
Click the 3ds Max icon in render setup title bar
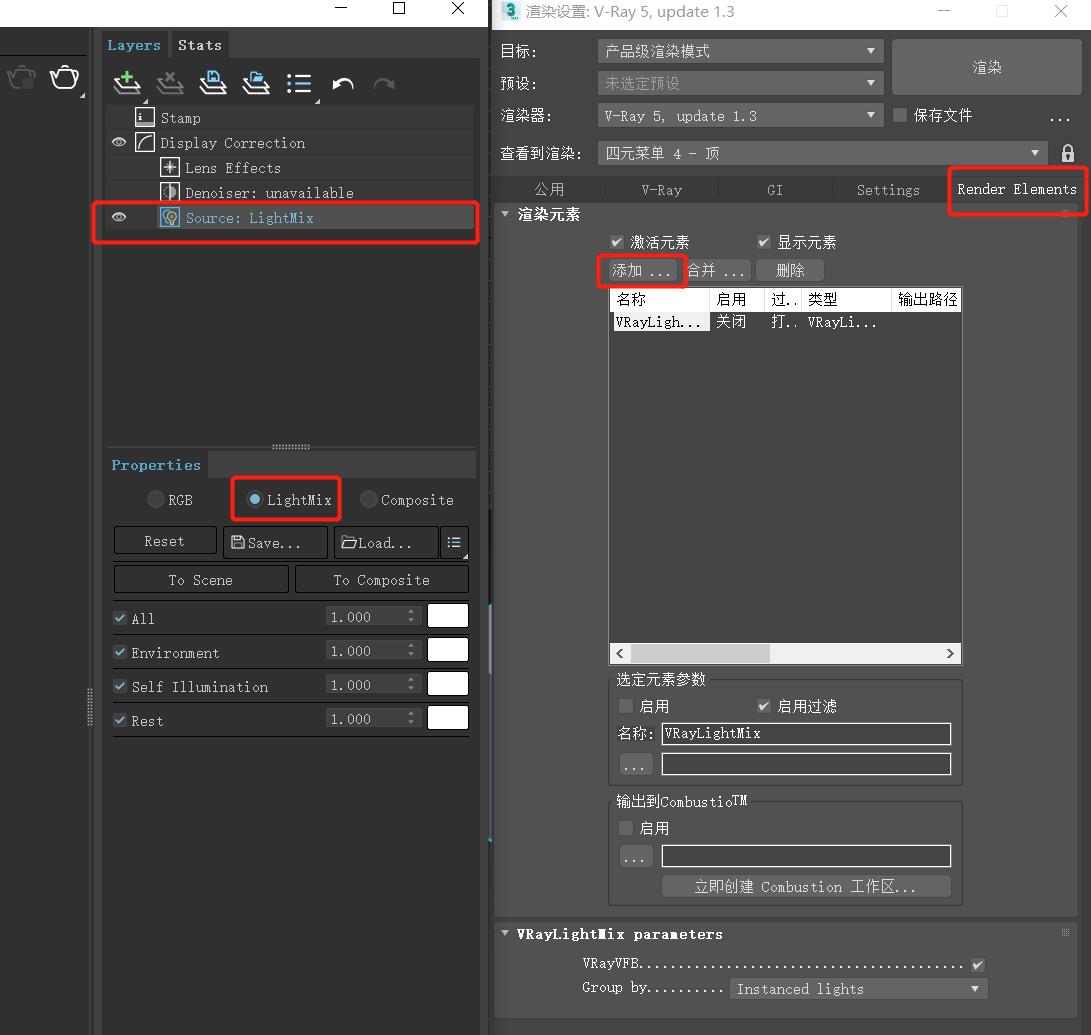(511, 11)
